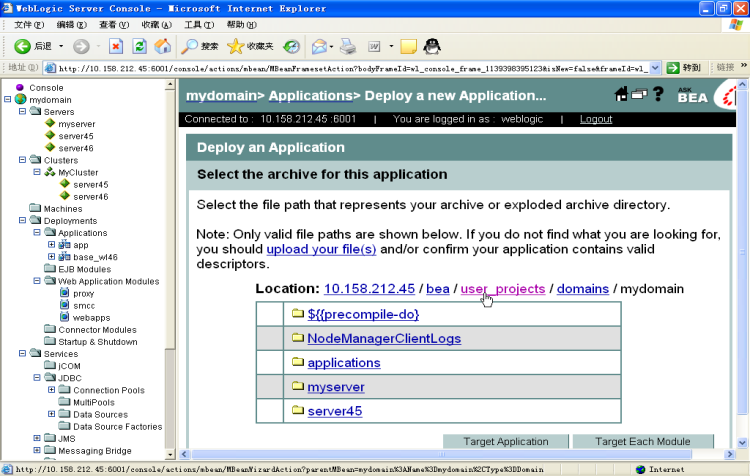Click the myserver folder icon in table
Screen dimensions: 750x476
click(298, 386)
